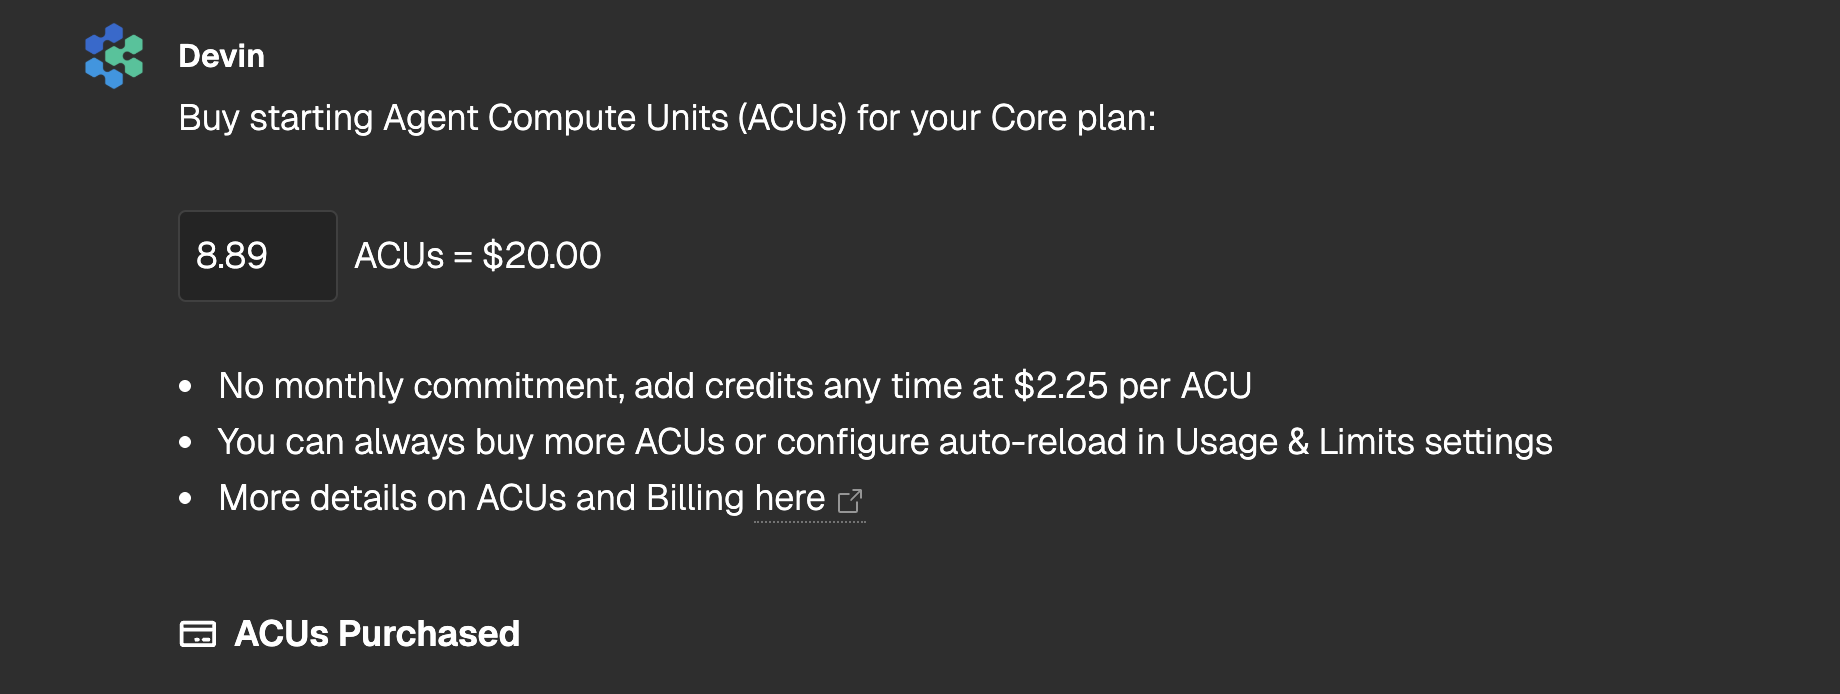Open the 'here' billing details link
Viewport: 1840px width, 694px height.
pos(789,498)
